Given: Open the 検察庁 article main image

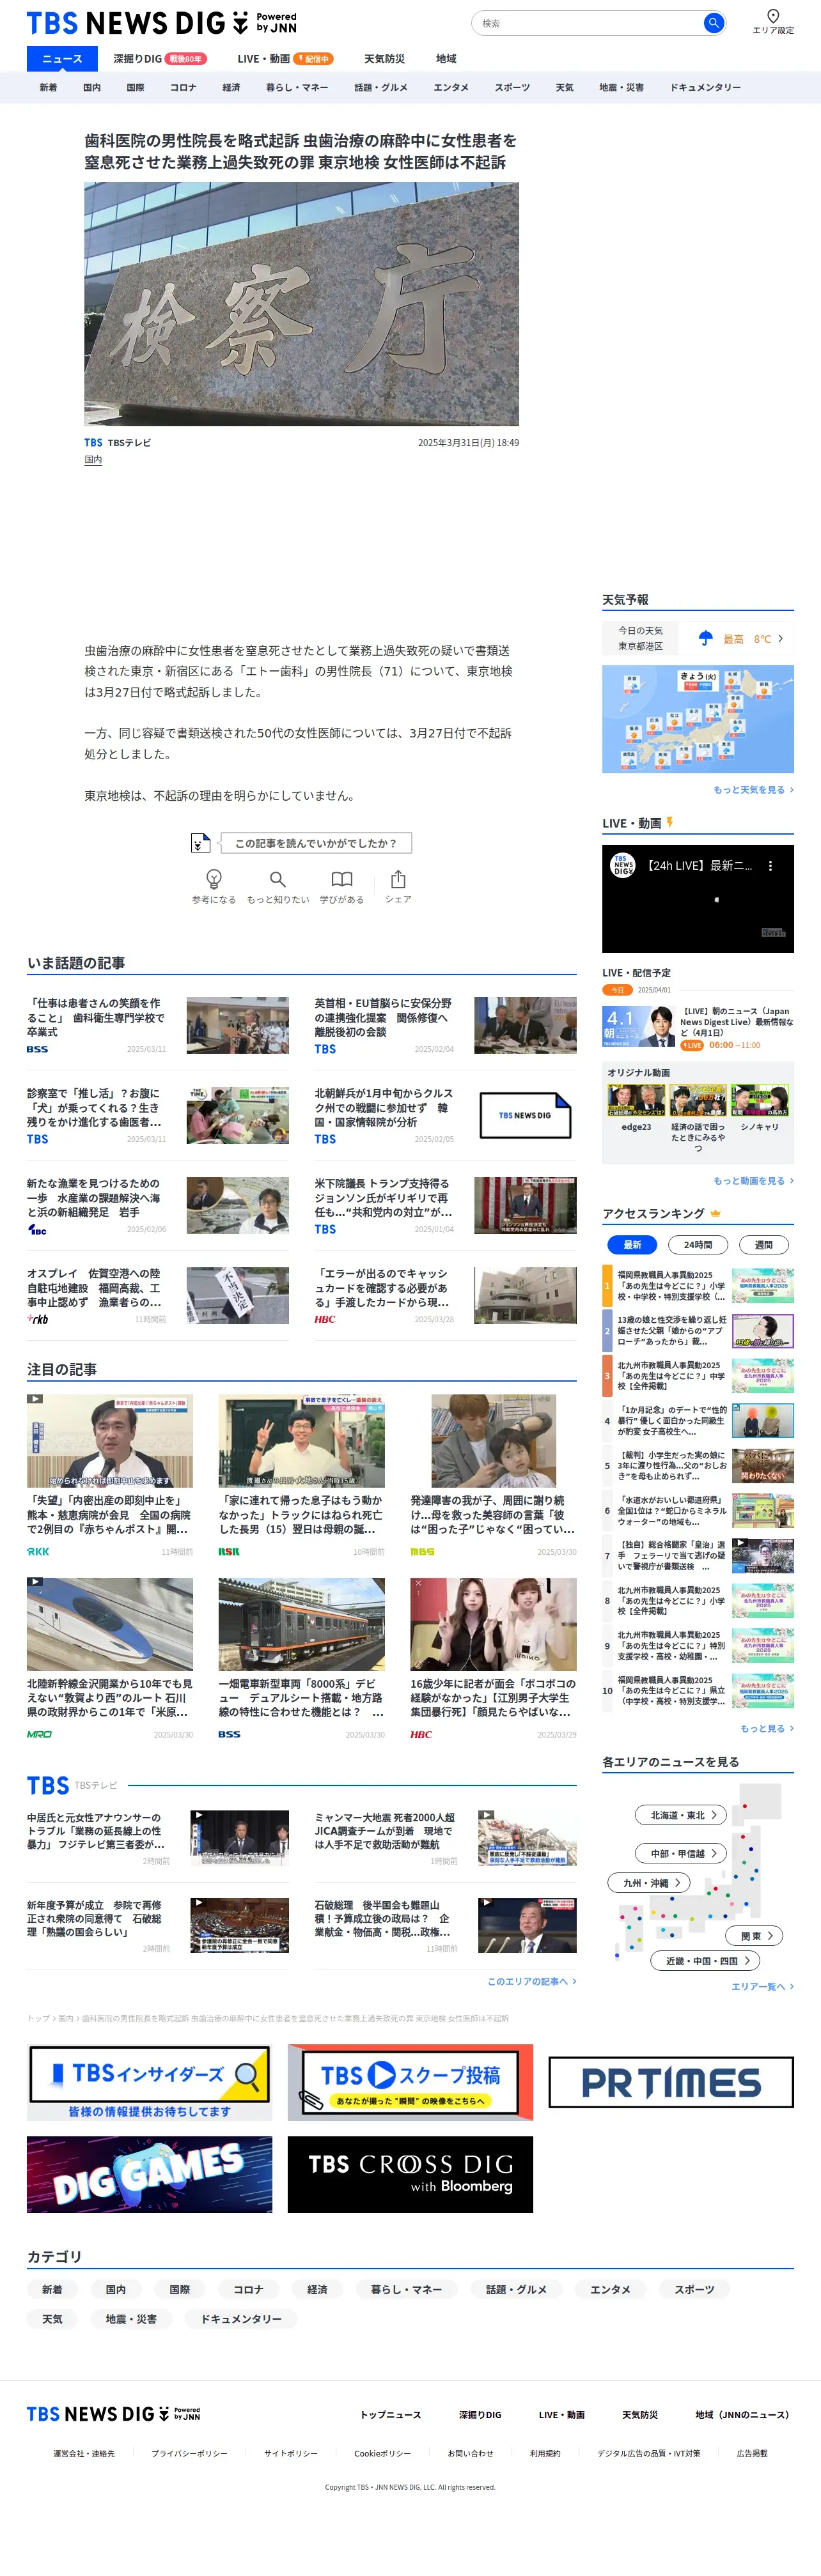Looking at the screenshot, I should coord(301,304).
